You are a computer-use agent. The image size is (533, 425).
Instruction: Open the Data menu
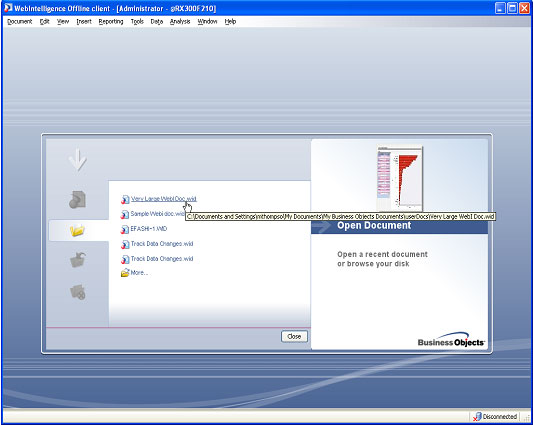tap(157, 21)
